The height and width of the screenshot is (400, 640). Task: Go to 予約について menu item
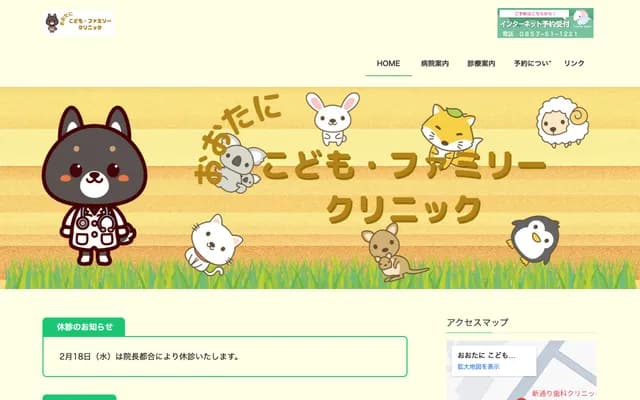pyautogui.click(x=532, y=63)
